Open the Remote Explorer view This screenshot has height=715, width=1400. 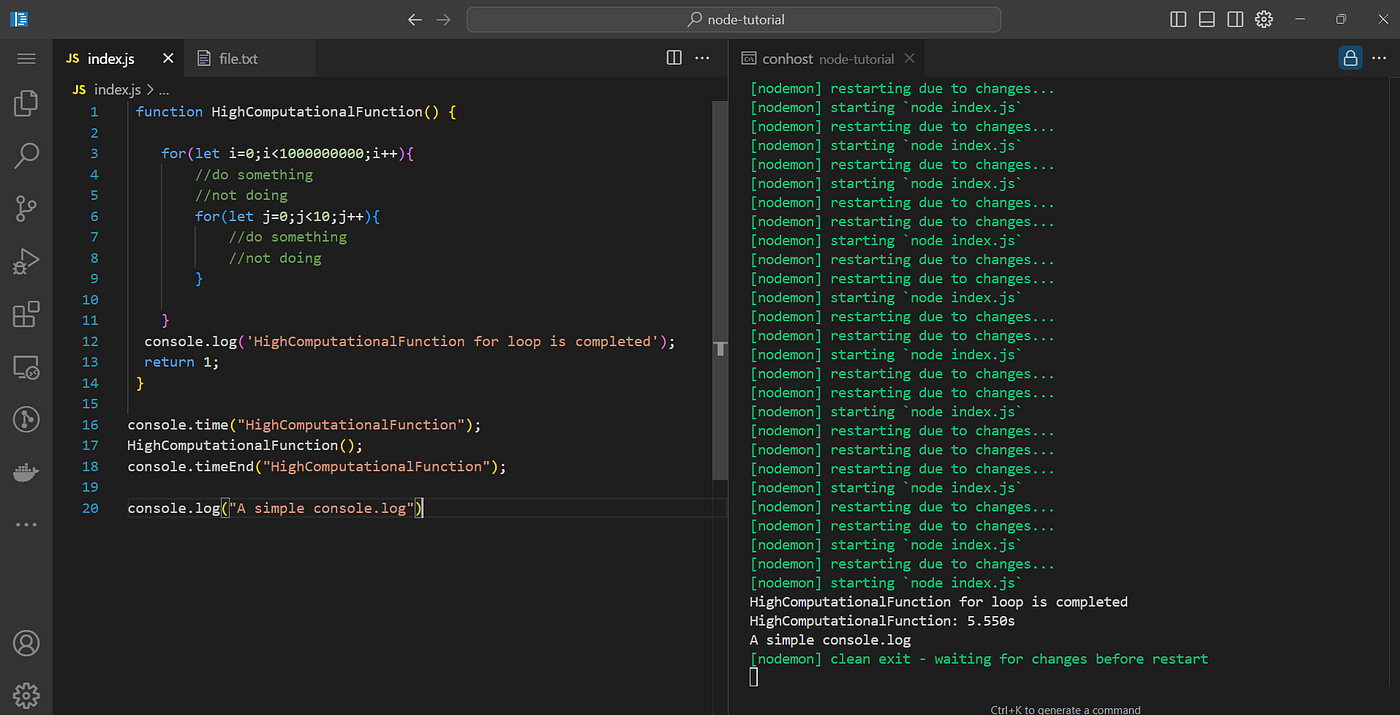[26, 367]
